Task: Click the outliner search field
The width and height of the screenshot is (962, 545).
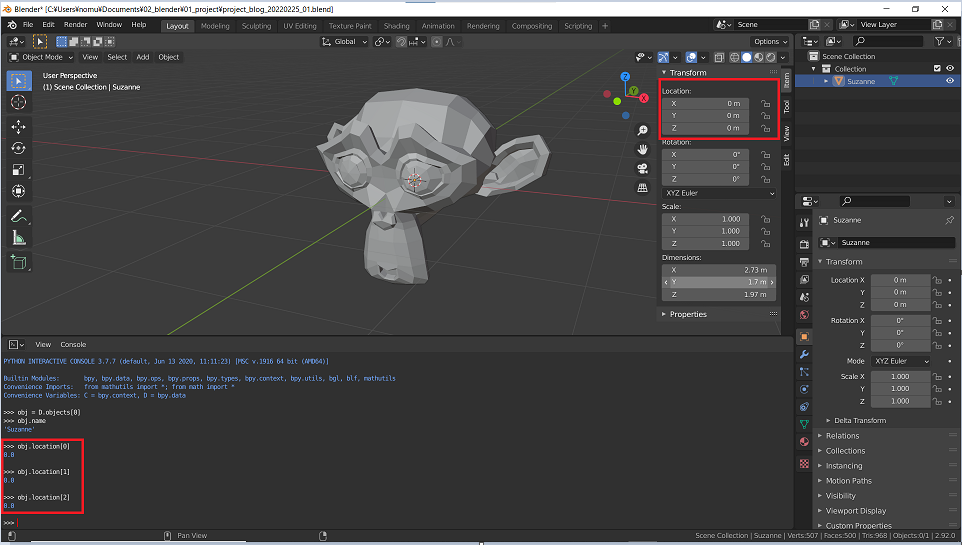Action: click(887, 41)
